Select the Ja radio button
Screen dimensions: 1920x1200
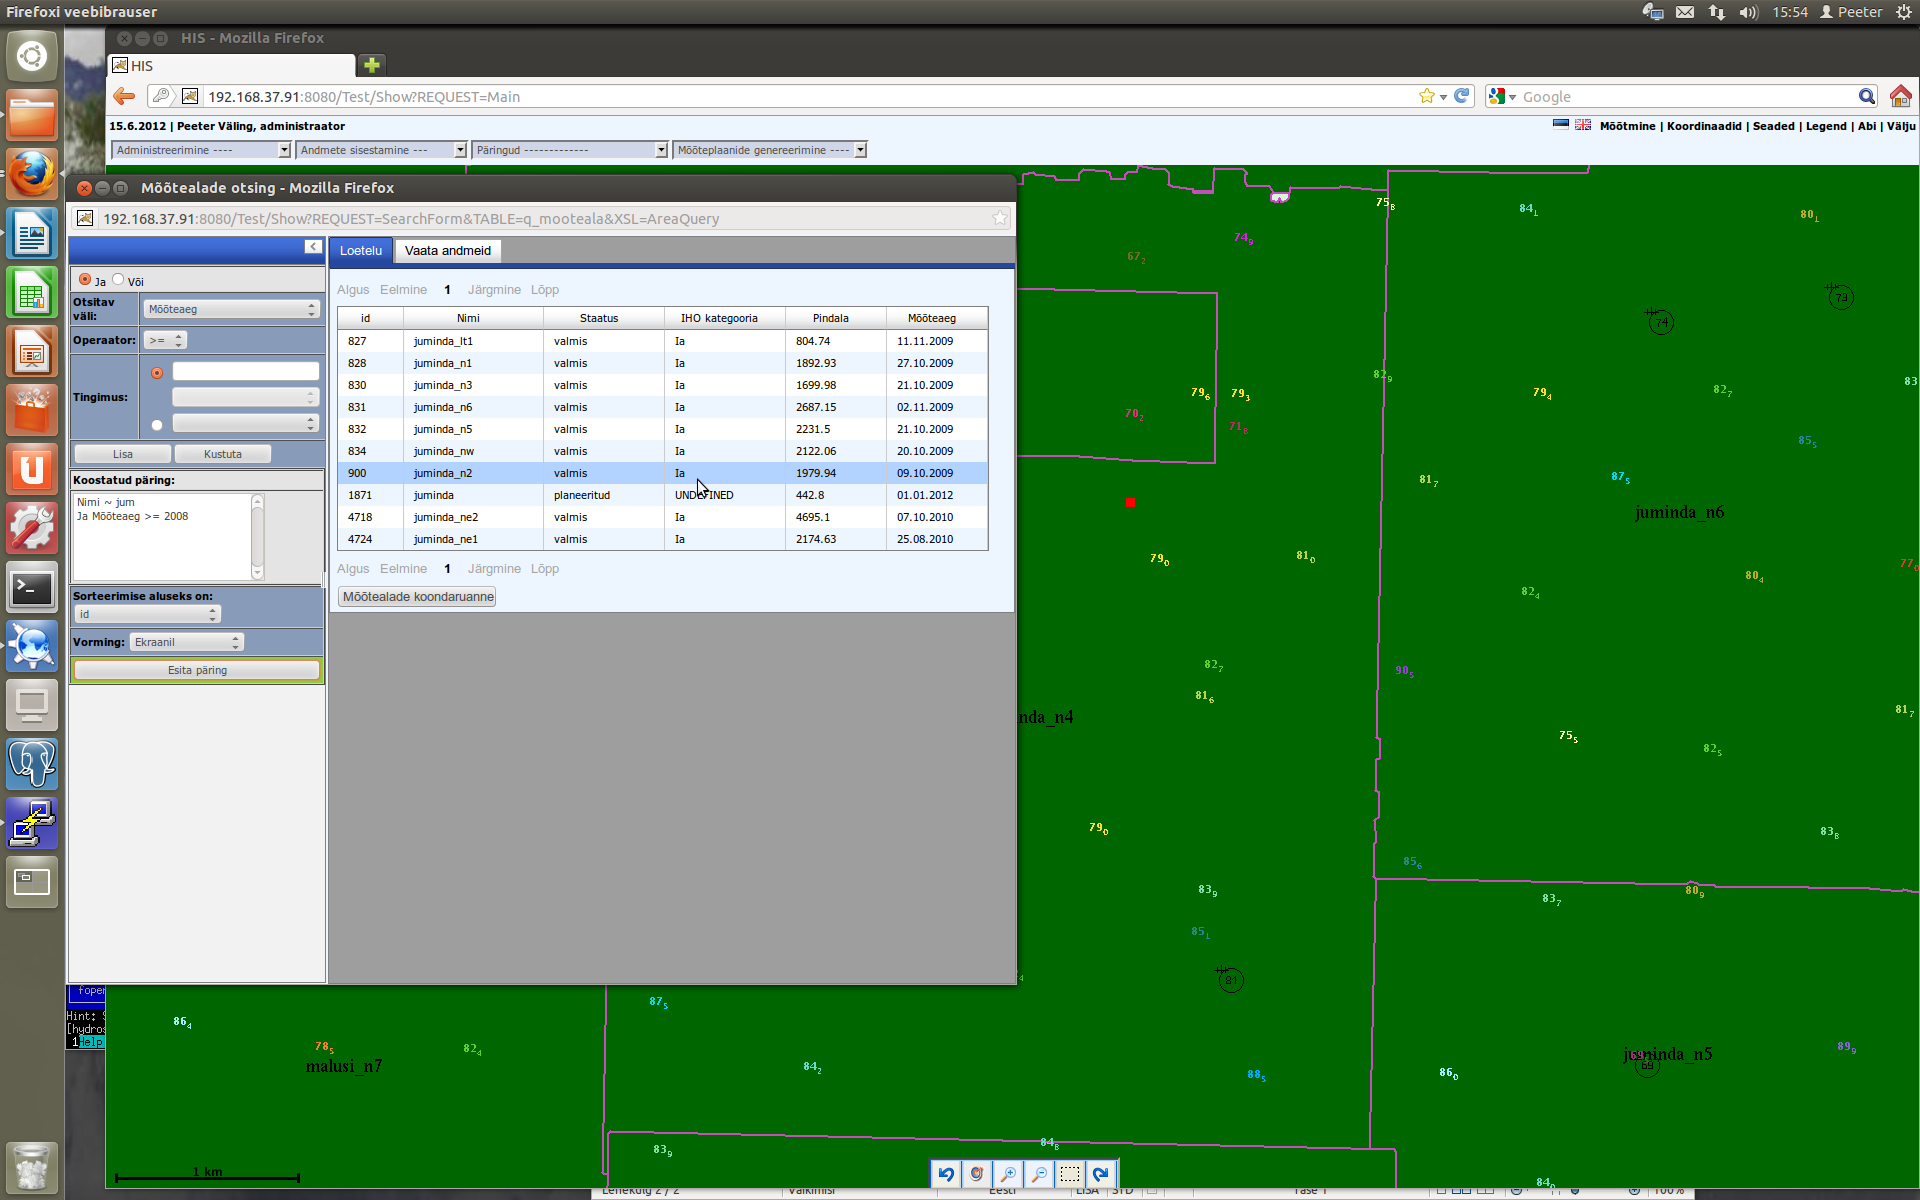[85, 280]
